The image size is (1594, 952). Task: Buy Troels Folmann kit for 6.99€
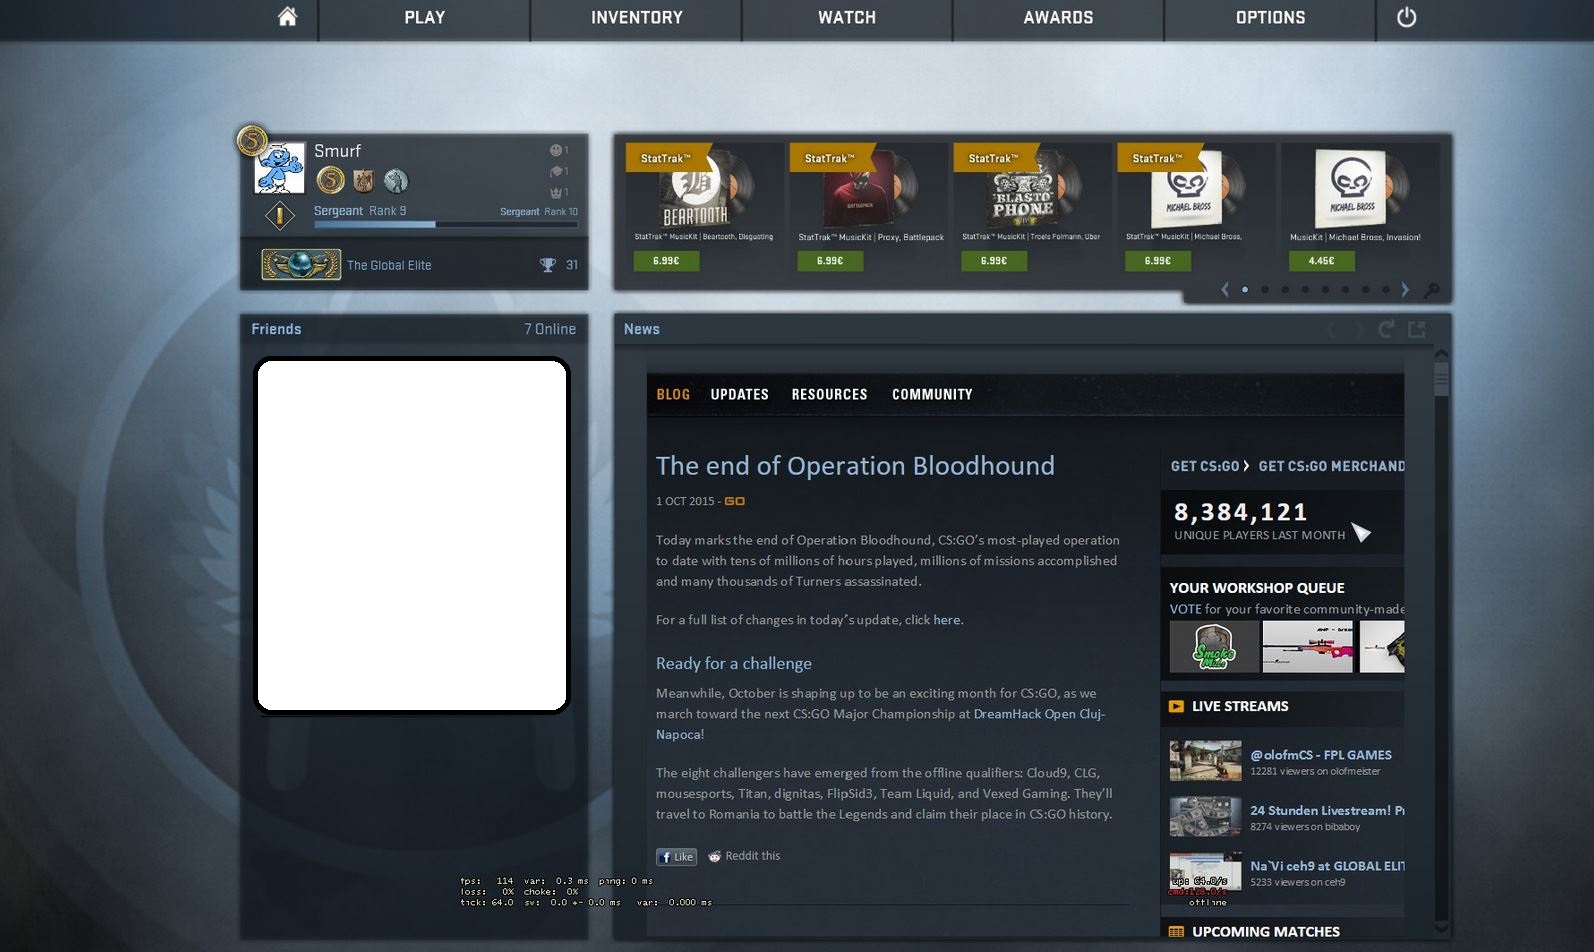pyautogui.click(x=994, y=261)
